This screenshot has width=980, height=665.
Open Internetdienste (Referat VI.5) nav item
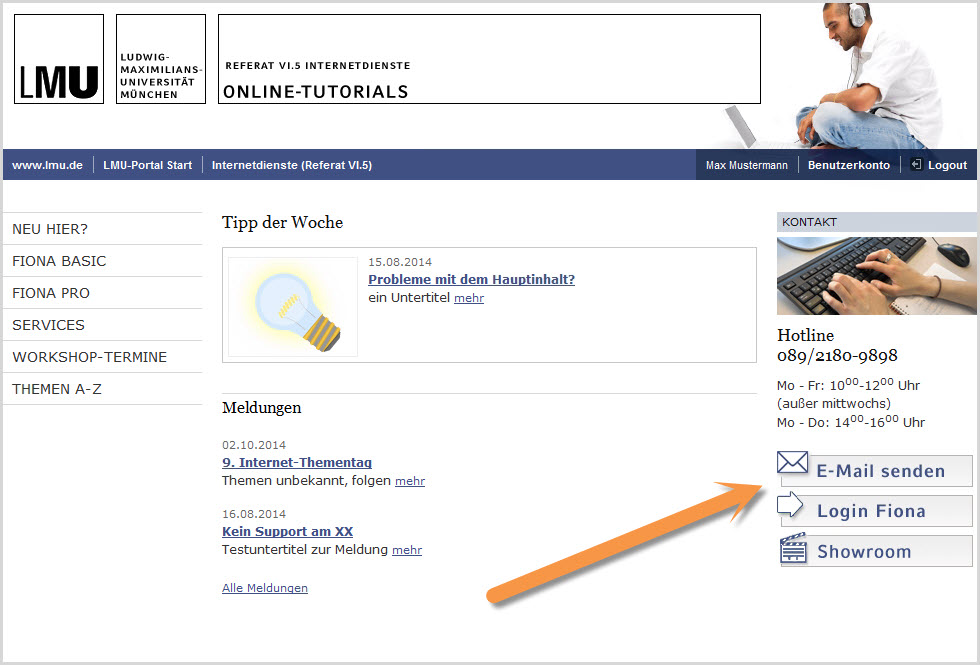tap(292, 165)
